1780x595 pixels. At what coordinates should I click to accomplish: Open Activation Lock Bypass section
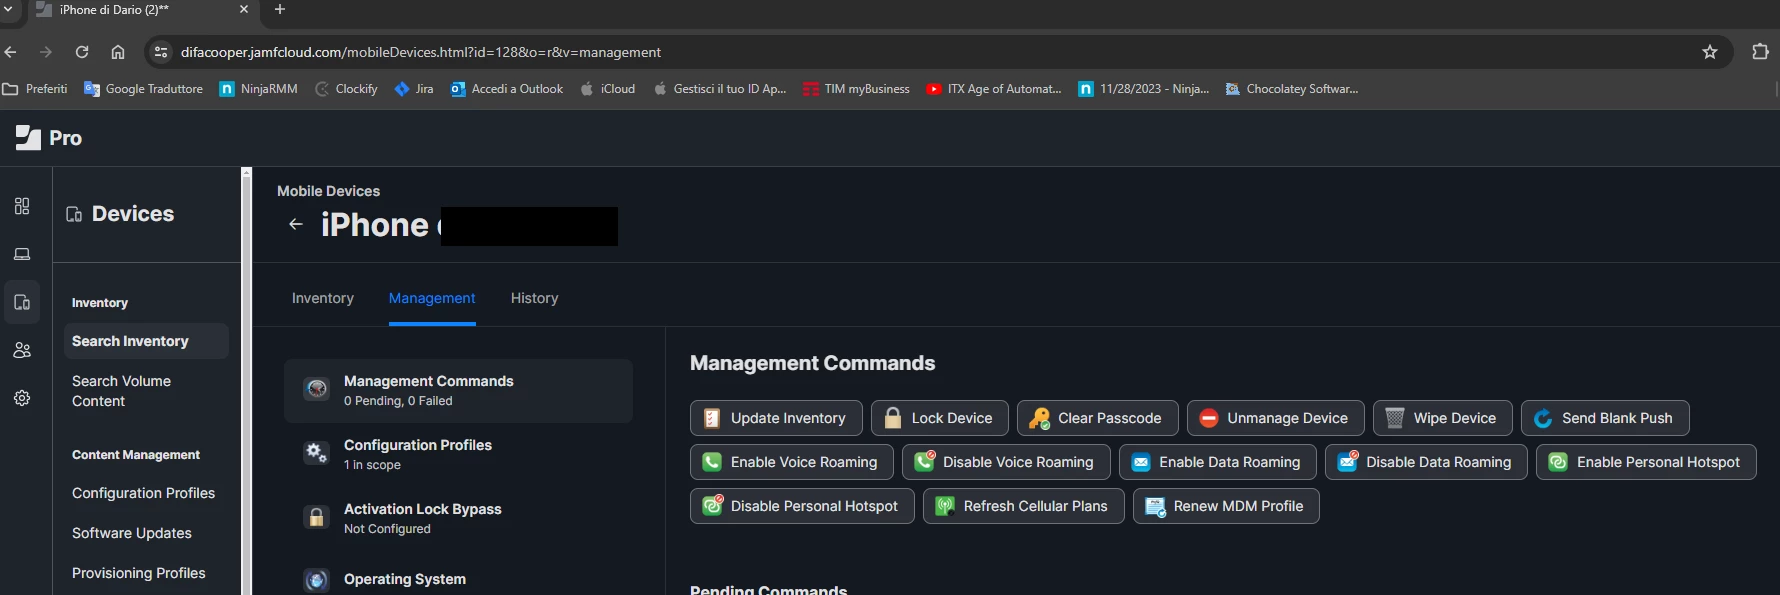coord(458,518)
